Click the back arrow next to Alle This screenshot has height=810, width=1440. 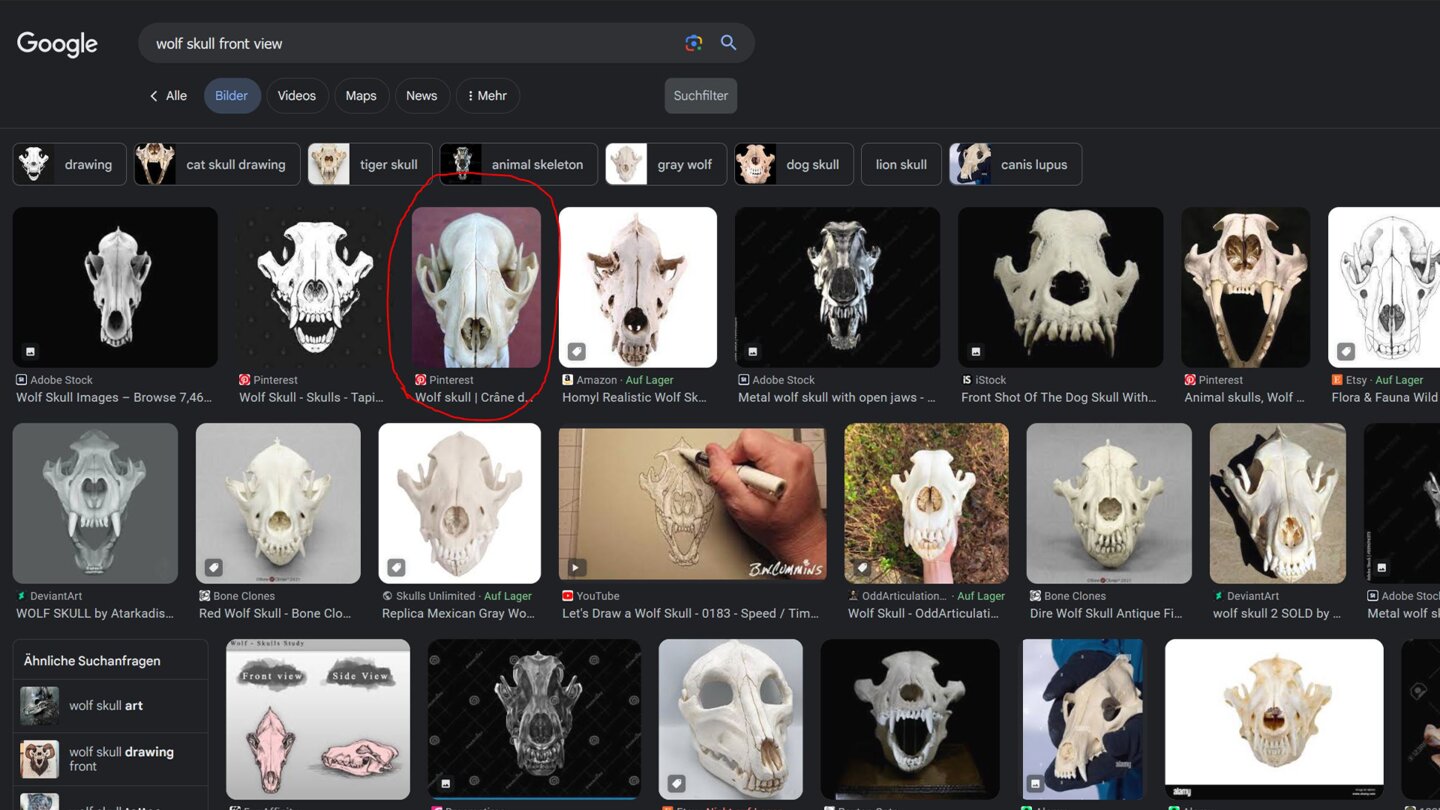tap(154, 96)
